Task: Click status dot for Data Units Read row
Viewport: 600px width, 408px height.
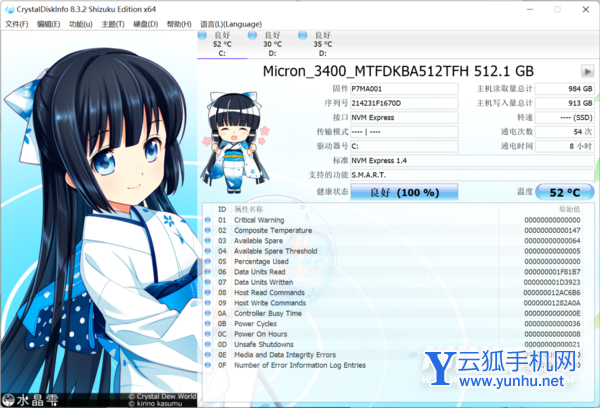Action: point(208,271)
